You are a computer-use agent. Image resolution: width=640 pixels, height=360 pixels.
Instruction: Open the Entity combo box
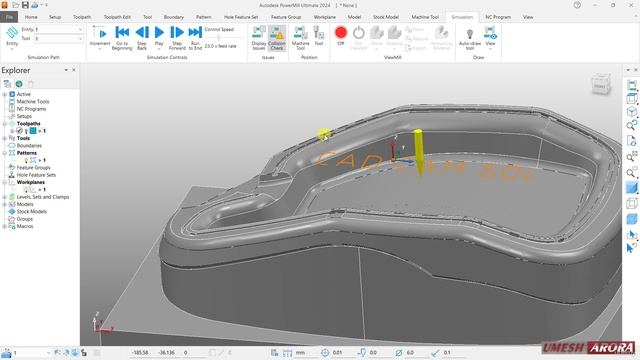click(58, 29)
